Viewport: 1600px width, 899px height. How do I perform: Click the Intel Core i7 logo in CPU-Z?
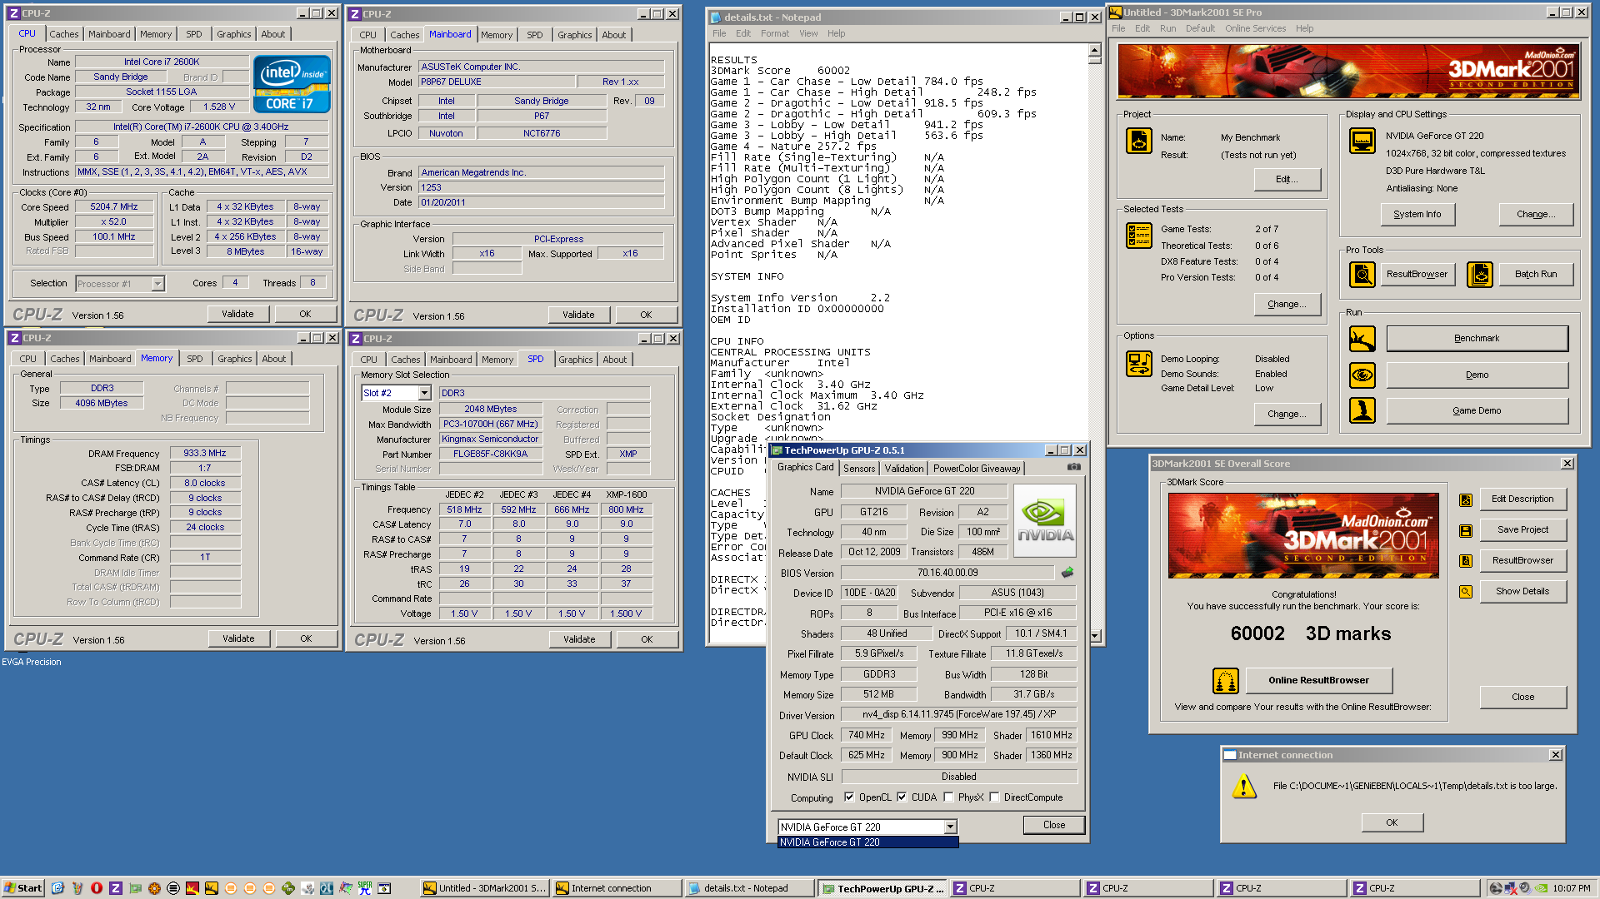tap(292, 84)
